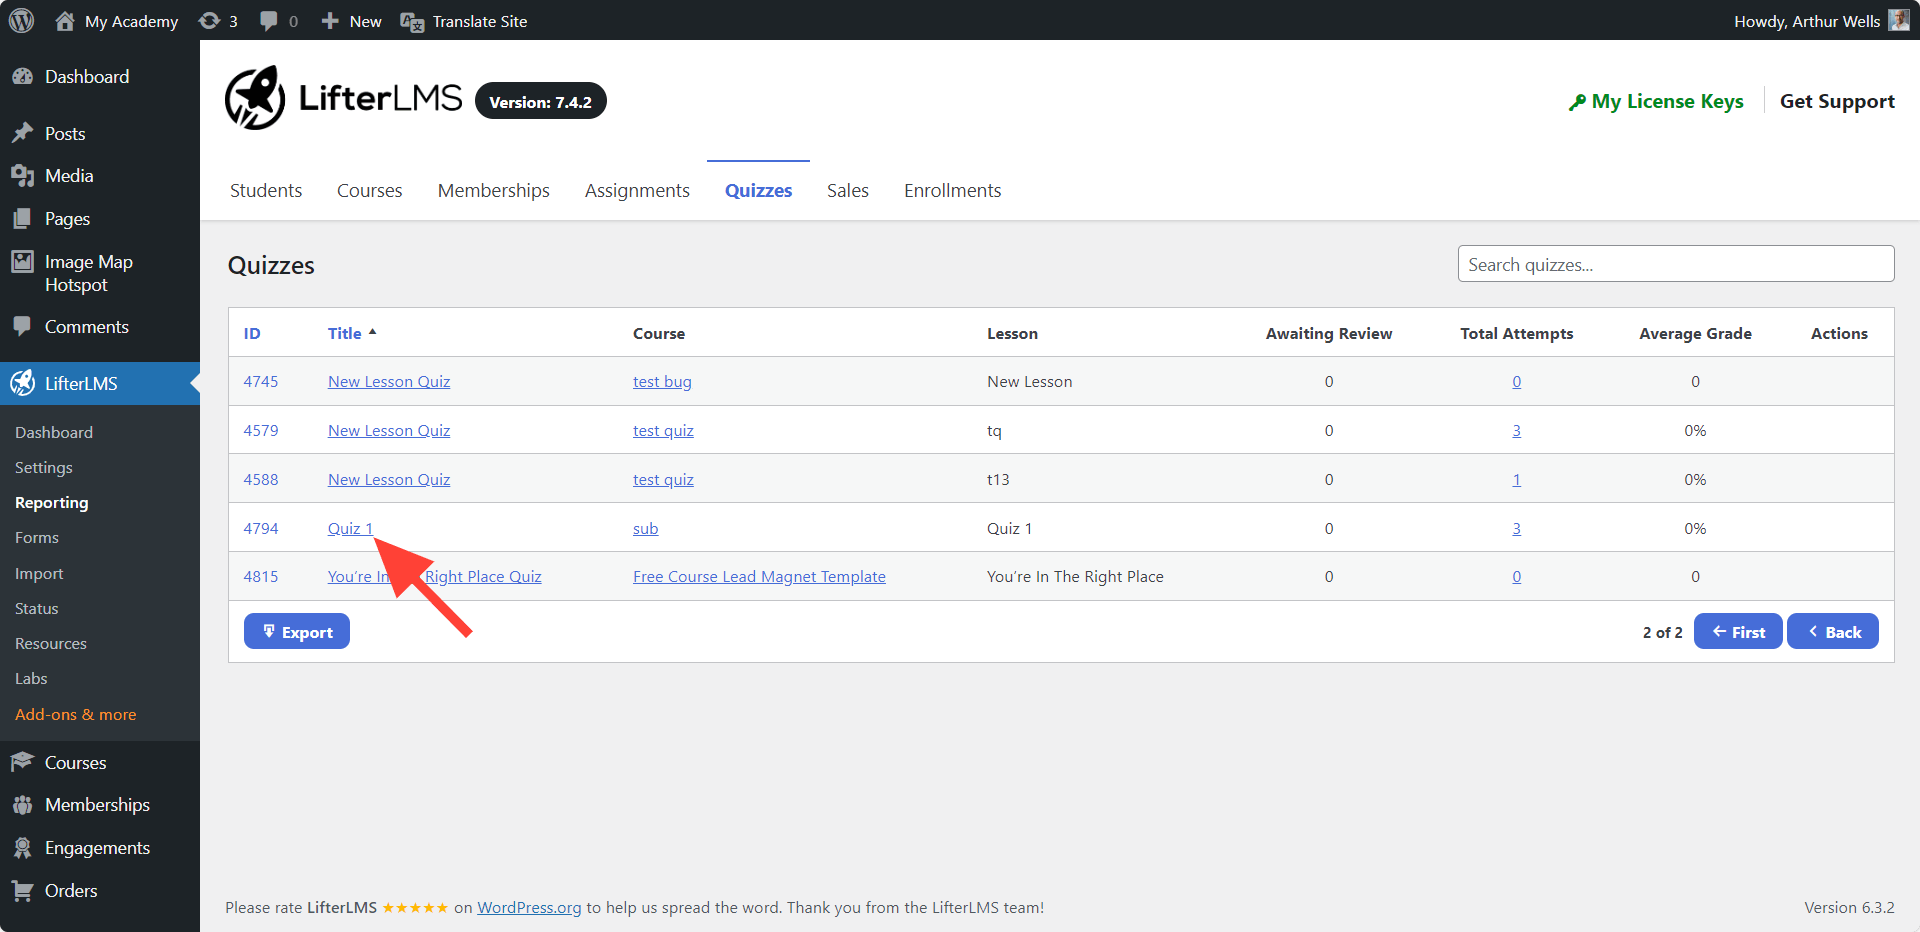Click the sidebar Dashboard gauge icon

coord(22,77)
